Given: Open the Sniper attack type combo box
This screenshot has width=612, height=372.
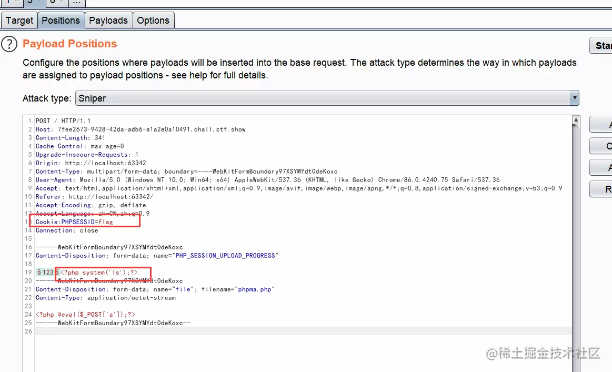Looking at the screenshot, I should tap(327, 98).
